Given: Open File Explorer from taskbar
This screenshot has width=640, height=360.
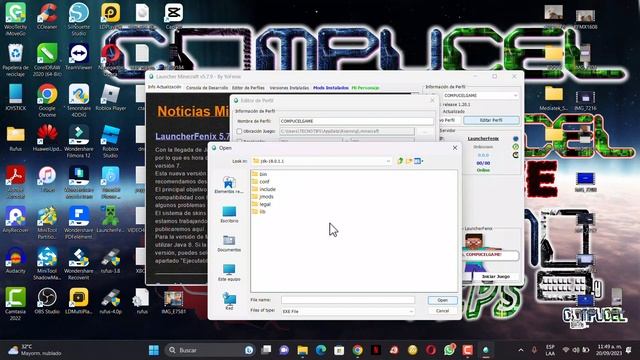Looking at the screenshot, I should tap(302, 350).
